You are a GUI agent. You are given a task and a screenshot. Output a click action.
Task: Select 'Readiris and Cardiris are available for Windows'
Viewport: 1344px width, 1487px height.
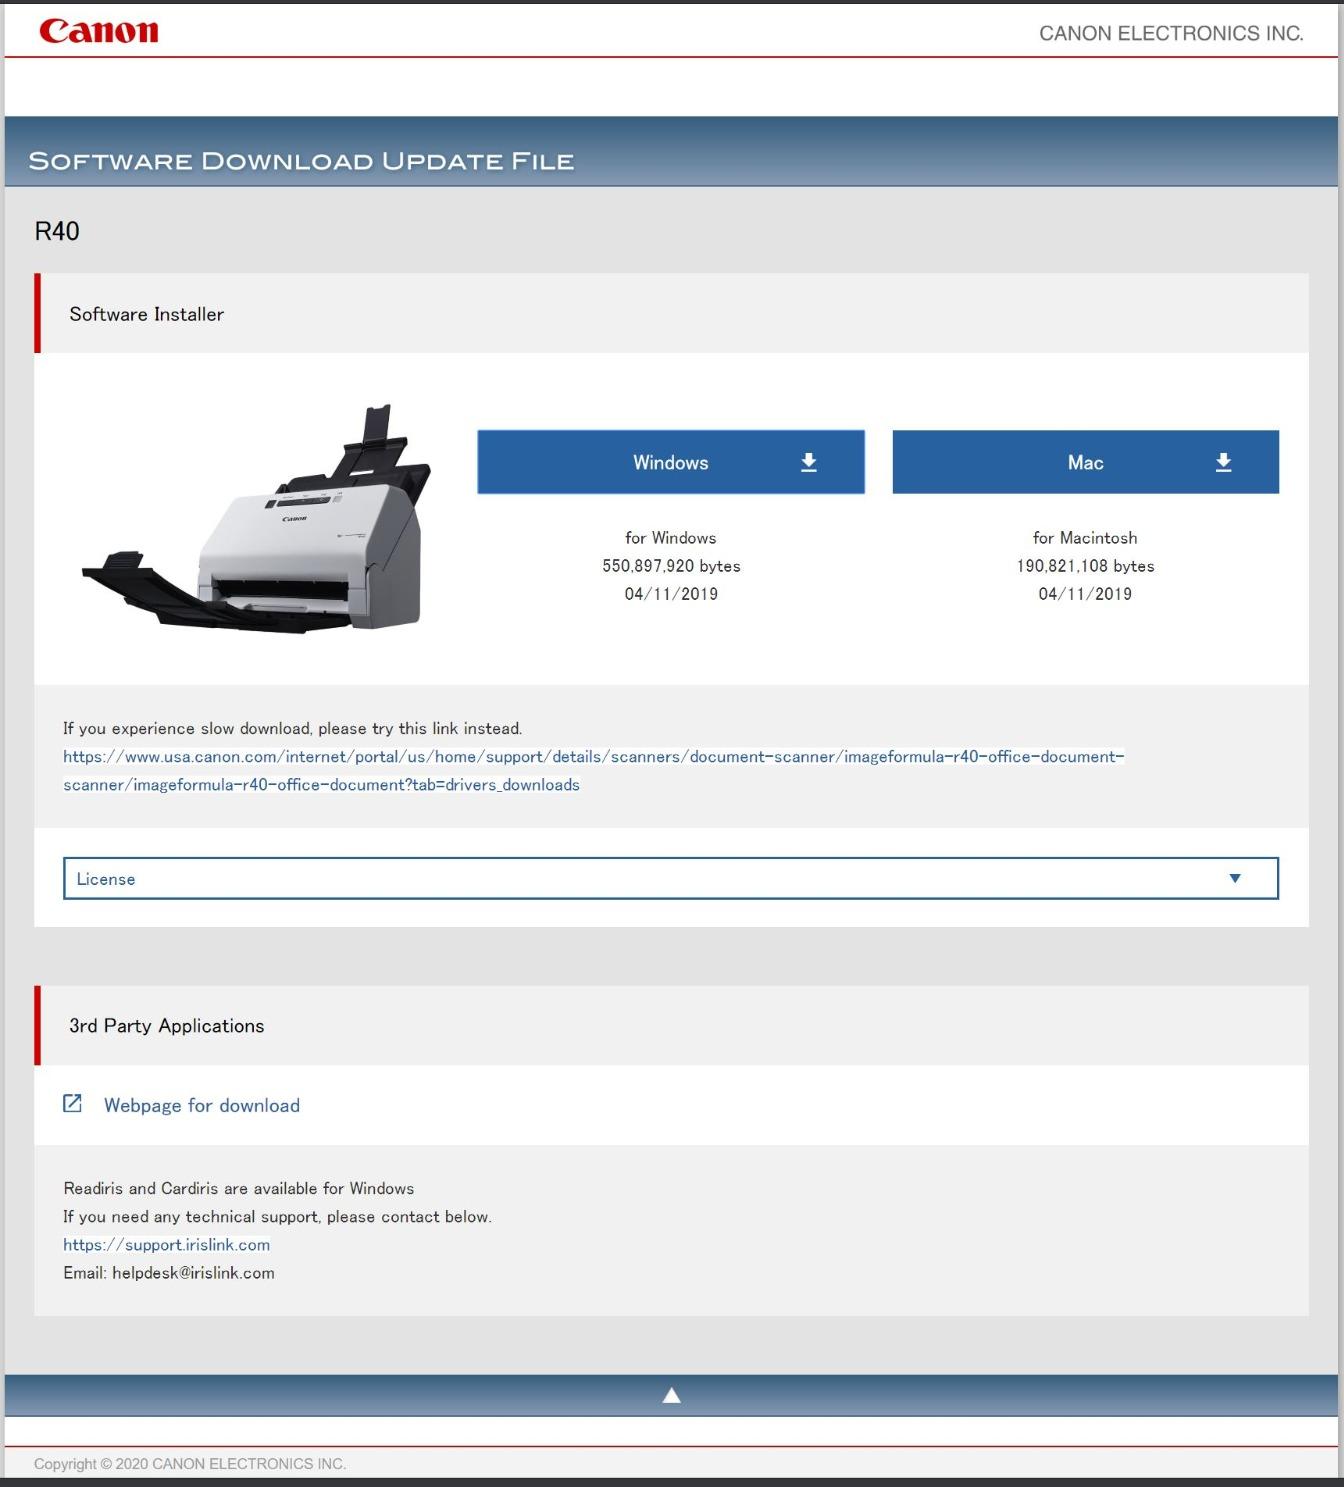(239, 1189)
